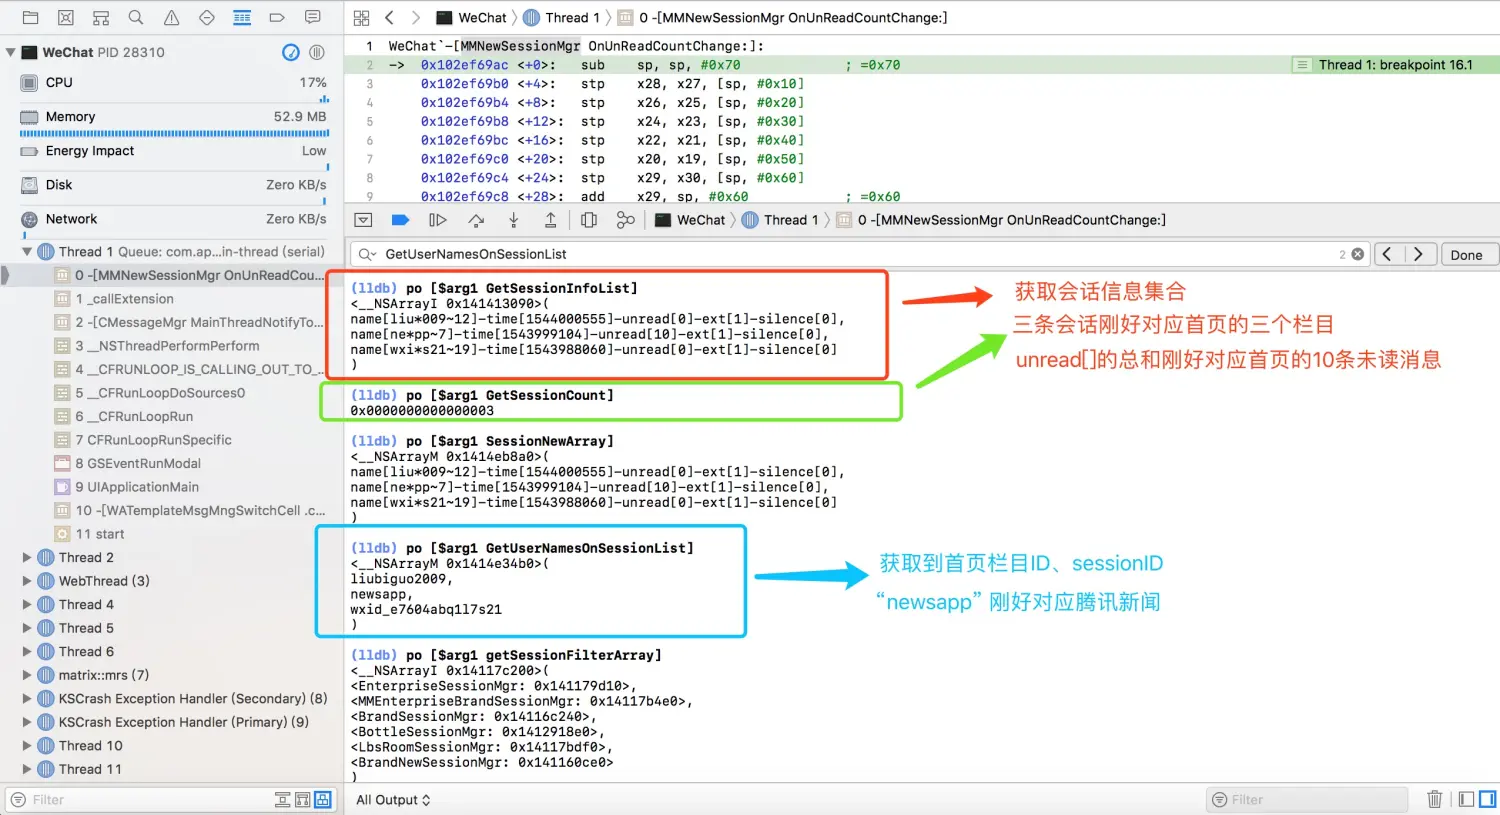1500x815 pixels.
Task: Click the debug gauge icon next to WeChat PID
Action: pyautogui.click(x=291, y=52)
